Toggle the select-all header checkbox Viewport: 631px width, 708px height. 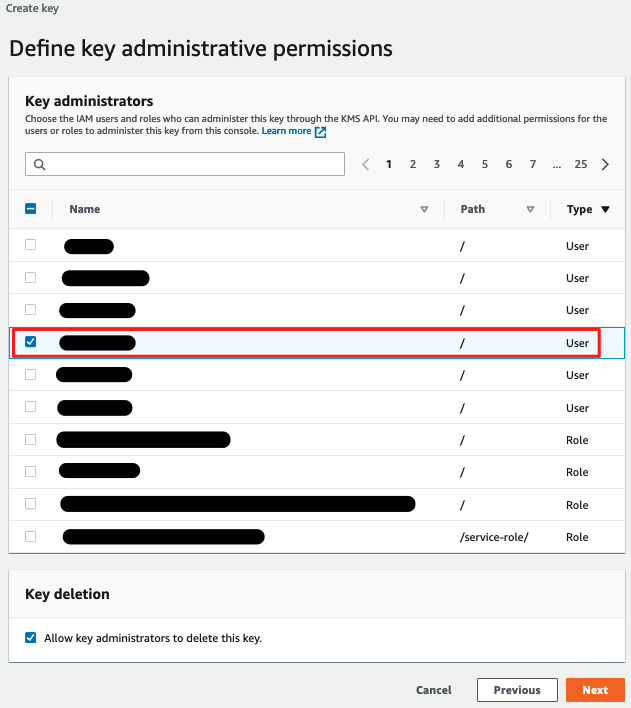(30, 209)
